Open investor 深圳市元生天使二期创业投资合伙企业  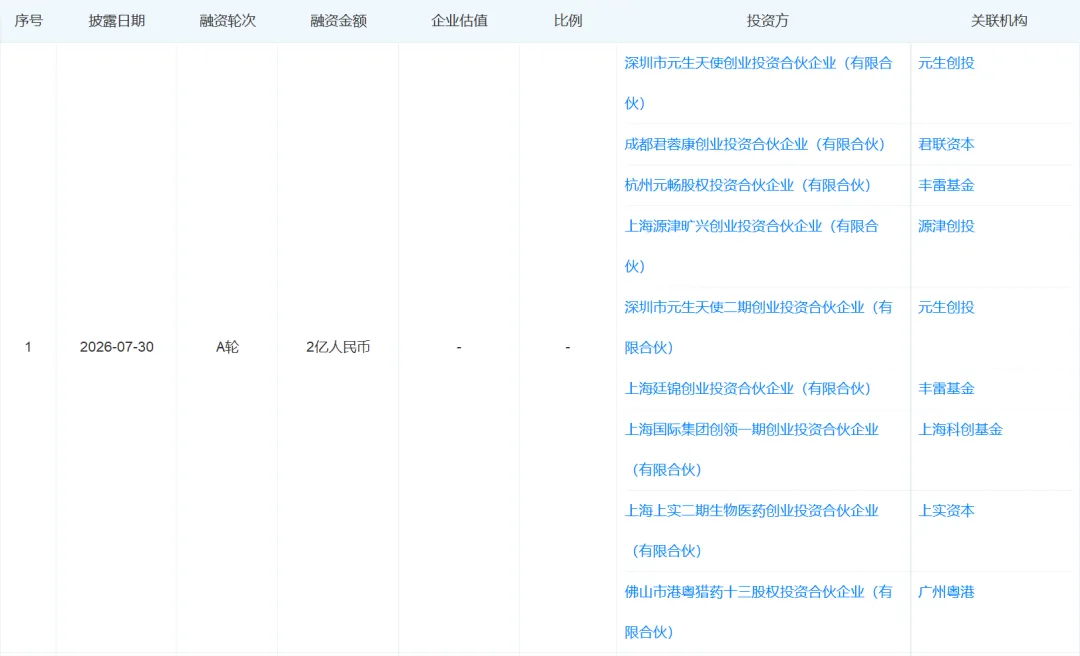[758, 327]
